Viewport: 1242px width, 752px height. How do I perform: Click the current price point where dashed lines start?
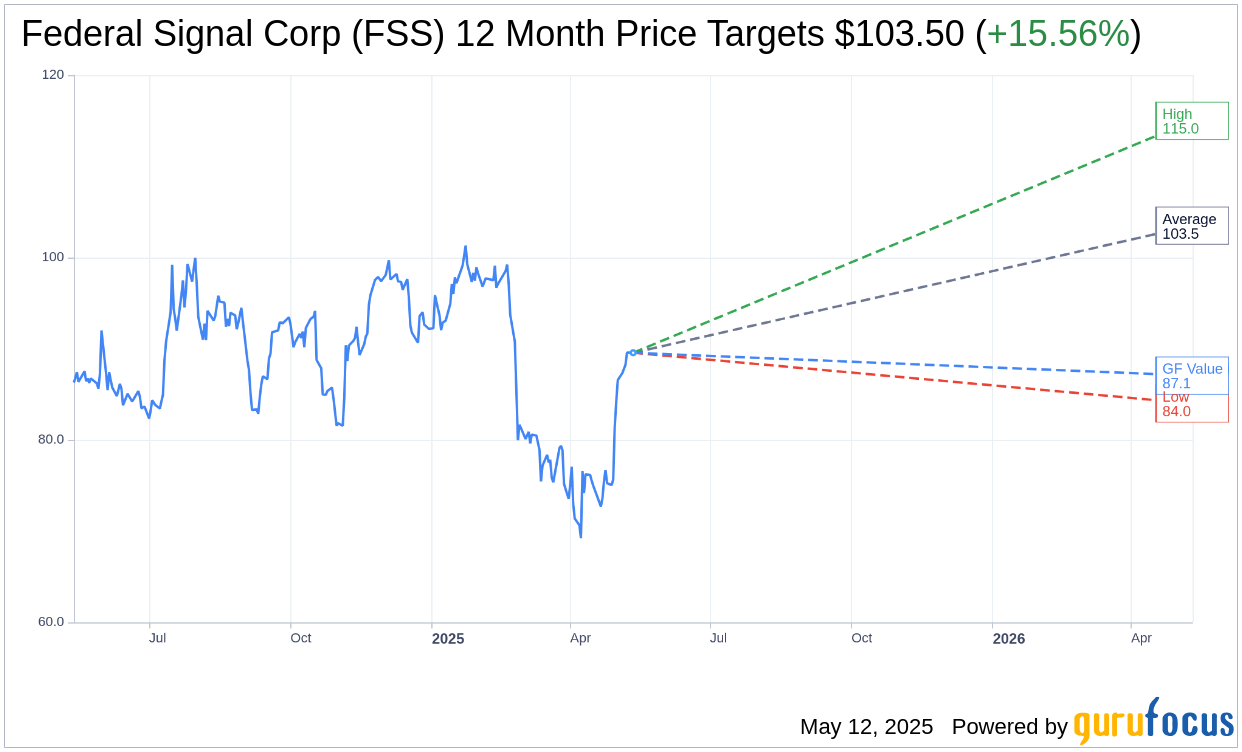pos(632,352)
